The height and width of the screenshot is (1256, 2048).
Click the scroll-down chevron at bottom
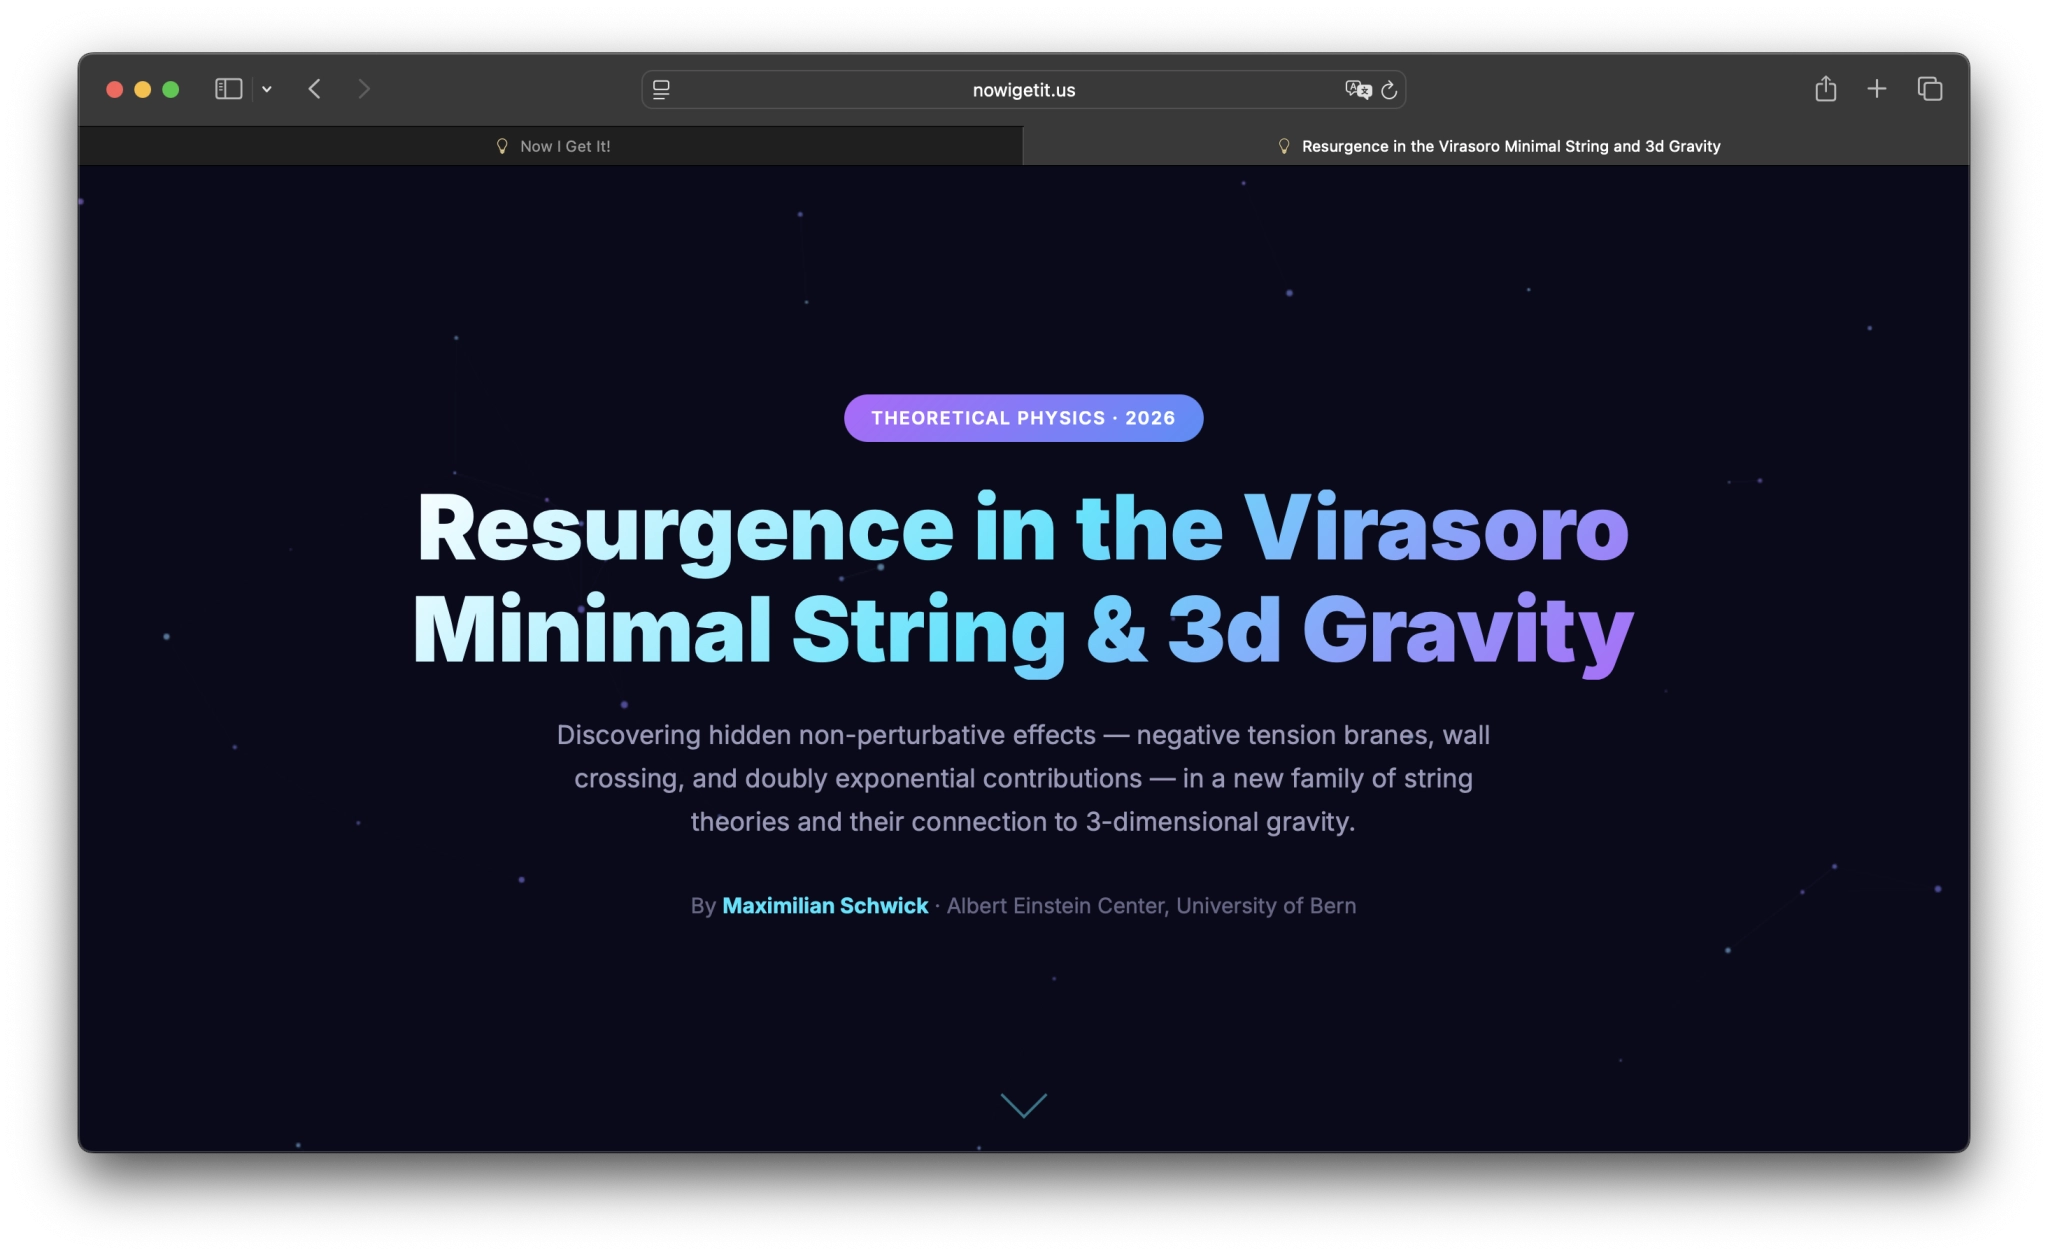tap(1023, 1105)
